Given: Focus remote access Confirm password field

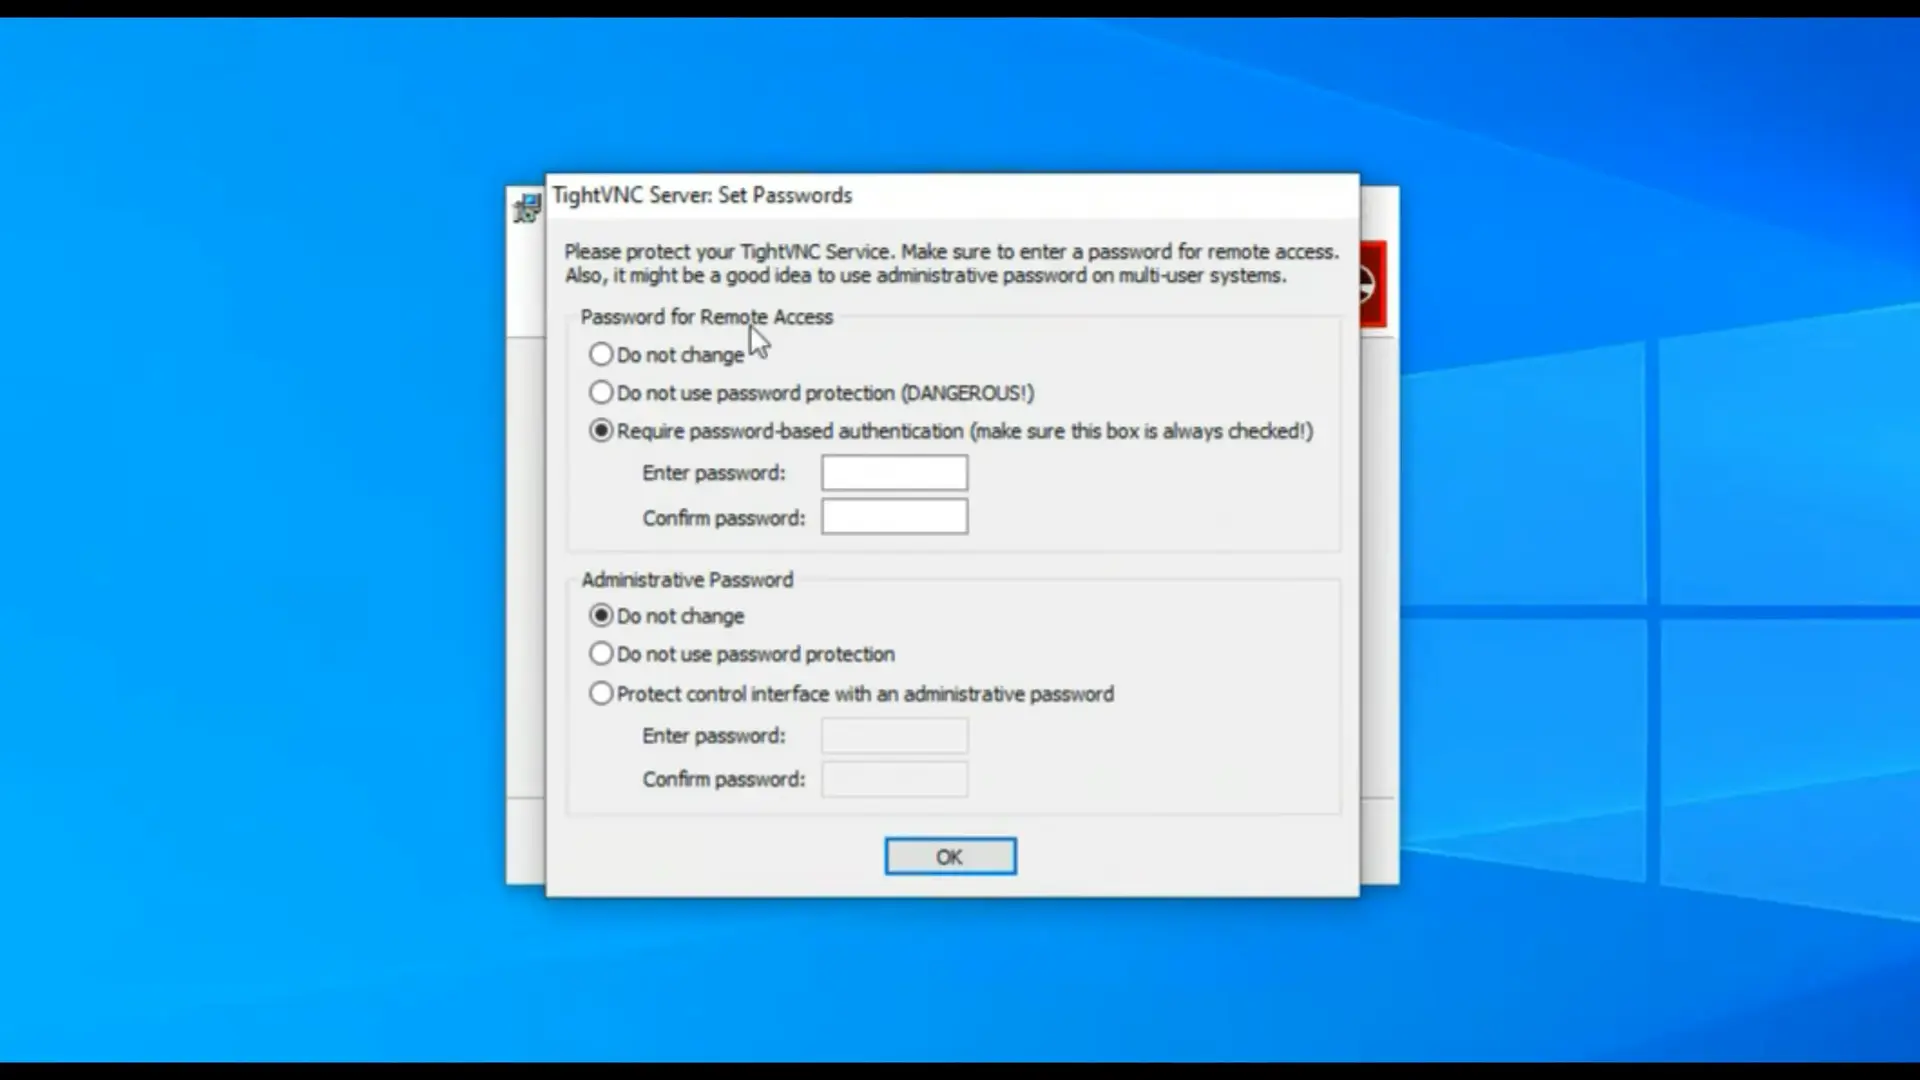Looking at the screenshot, I should pyautogui.click(x=894, y=517).
